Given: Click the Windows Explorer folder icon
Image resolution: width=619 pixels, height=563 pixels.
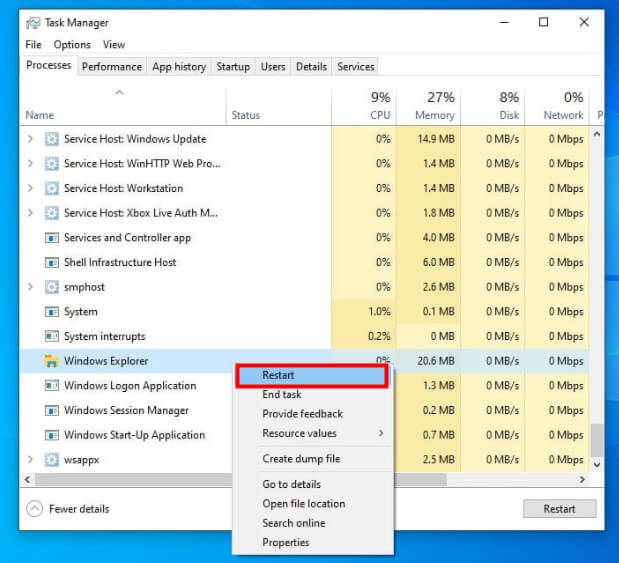Looking at the screenshot, I should 52,361.
